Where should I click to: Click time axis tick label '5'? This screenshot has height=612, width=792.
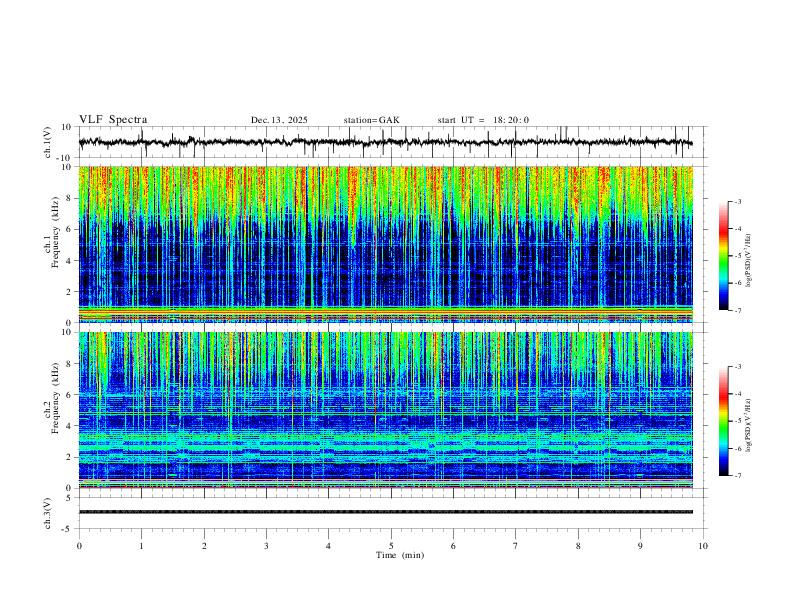click(x=391, y=546)
